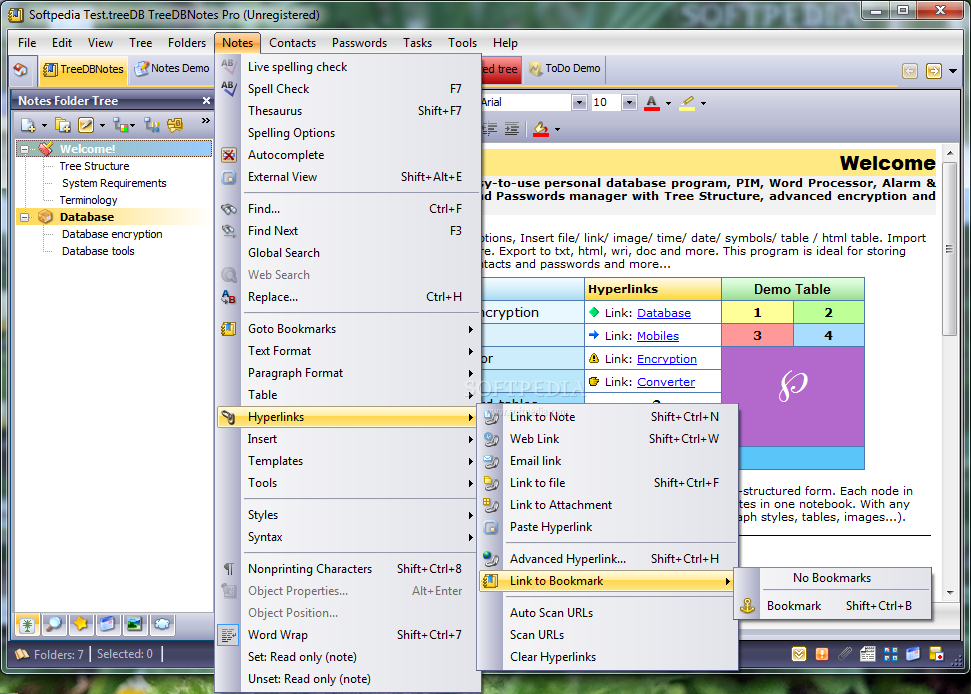
Task: Click cell 3 in the Demo Table
Action: tap(757, 336)
